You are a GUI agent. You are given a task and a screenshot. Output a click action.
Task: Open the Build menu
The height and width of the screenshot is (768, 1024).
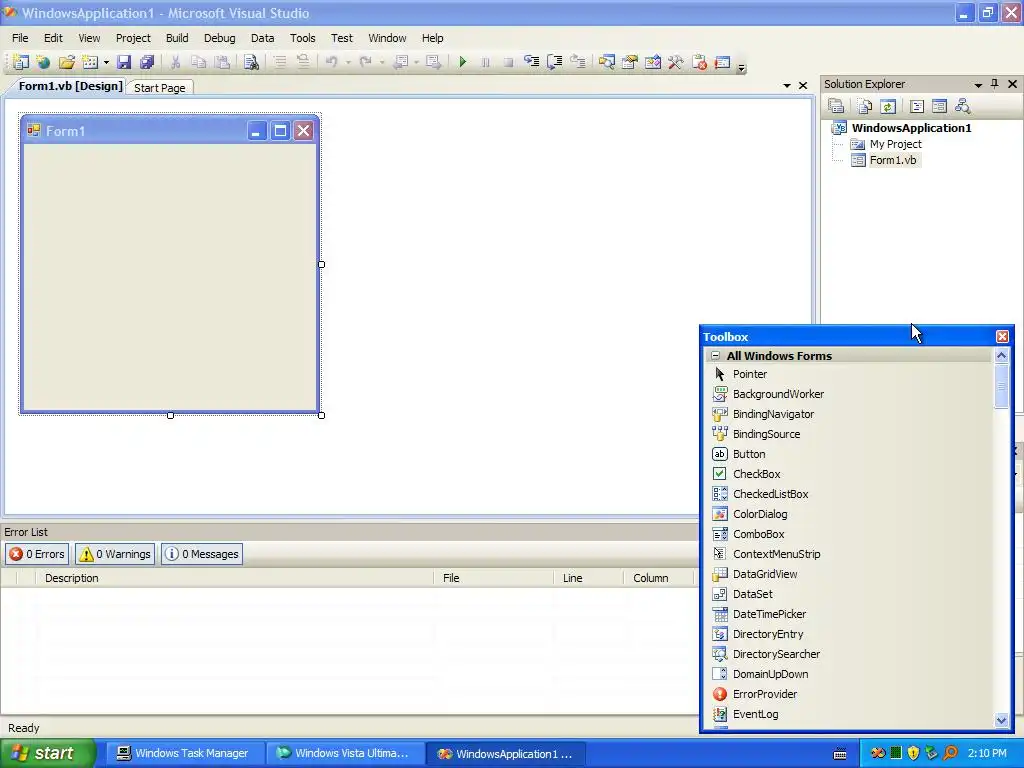[177, 38]
